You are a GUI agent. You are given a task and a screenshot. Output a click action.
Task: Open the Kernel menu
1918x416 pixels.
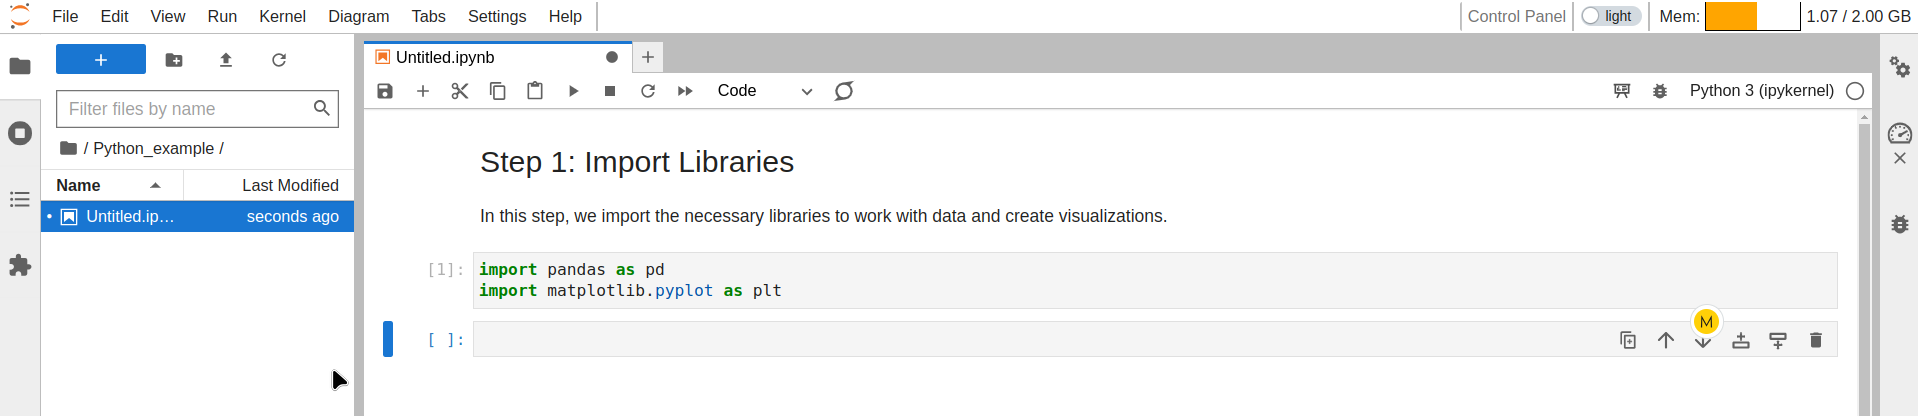click(x=282, y=16)
